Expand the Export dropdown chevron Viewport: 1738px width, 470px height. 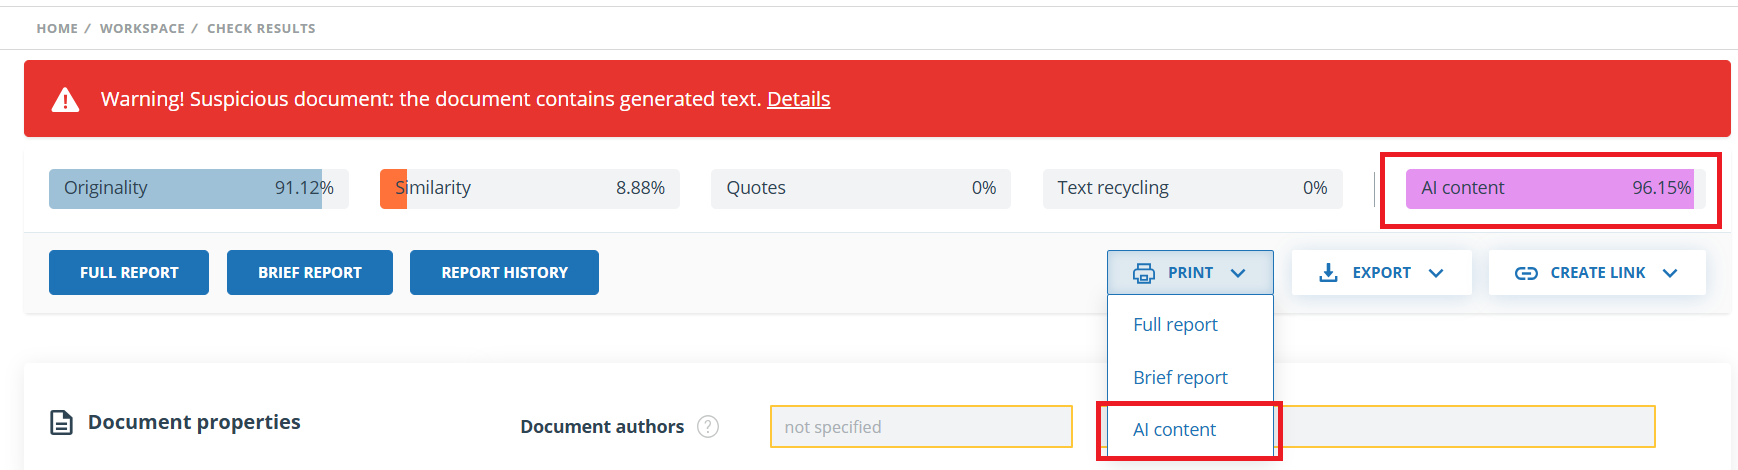tap(1436, 273)
